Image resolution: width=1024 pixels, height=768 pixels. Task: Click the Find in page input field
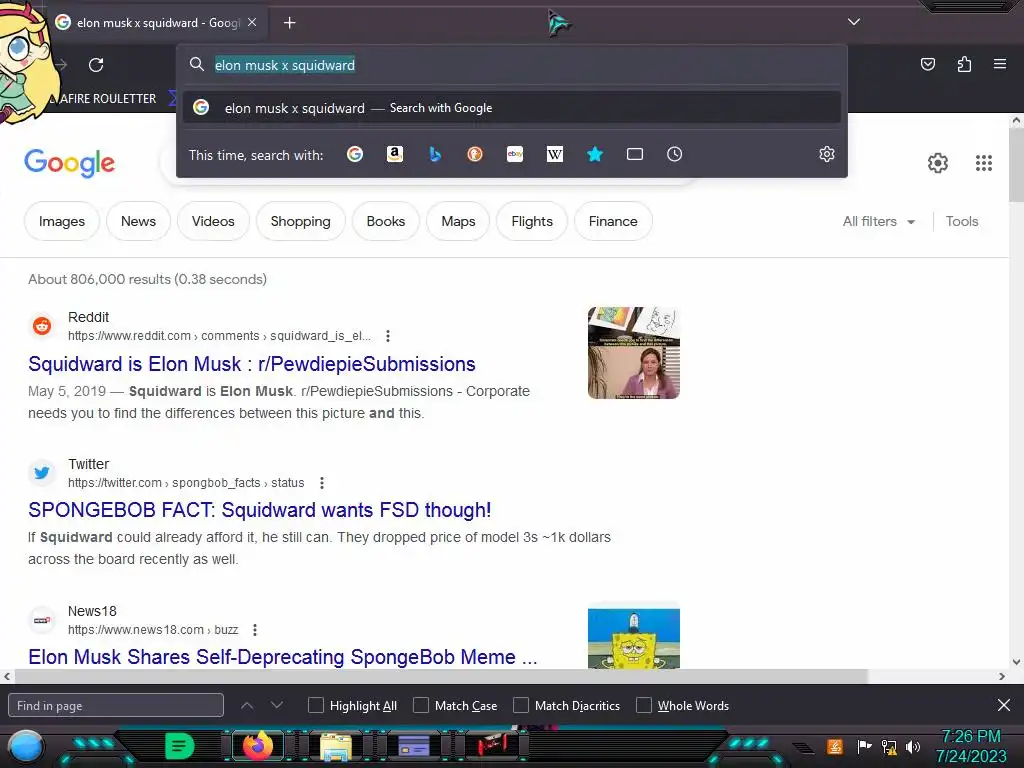pyautogui.click(x=116, y=705)
